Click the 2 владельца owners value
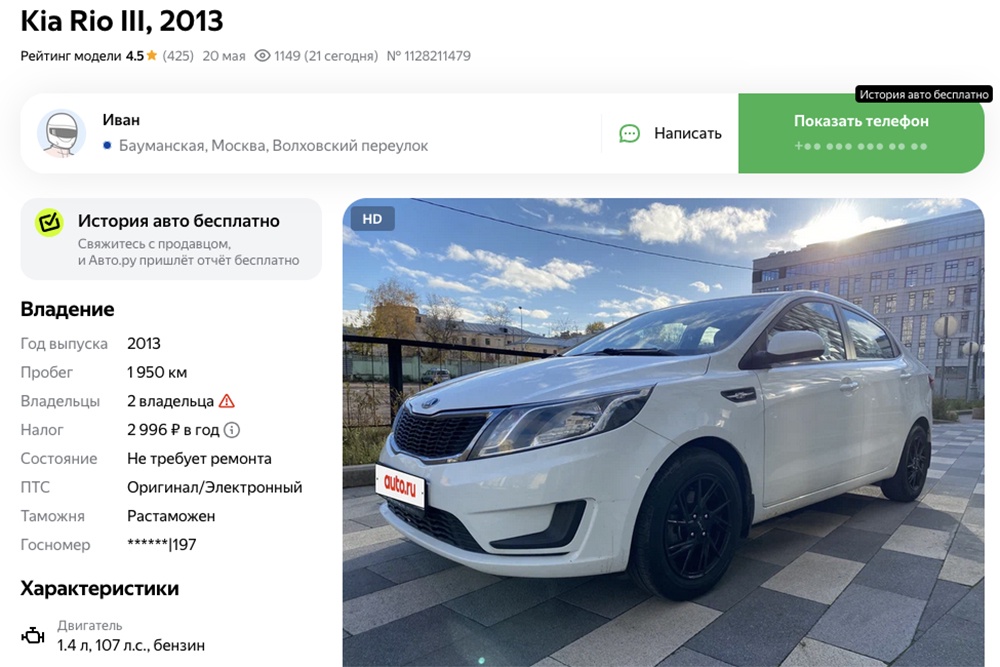 pyautogui.click(x=170, y=401)
